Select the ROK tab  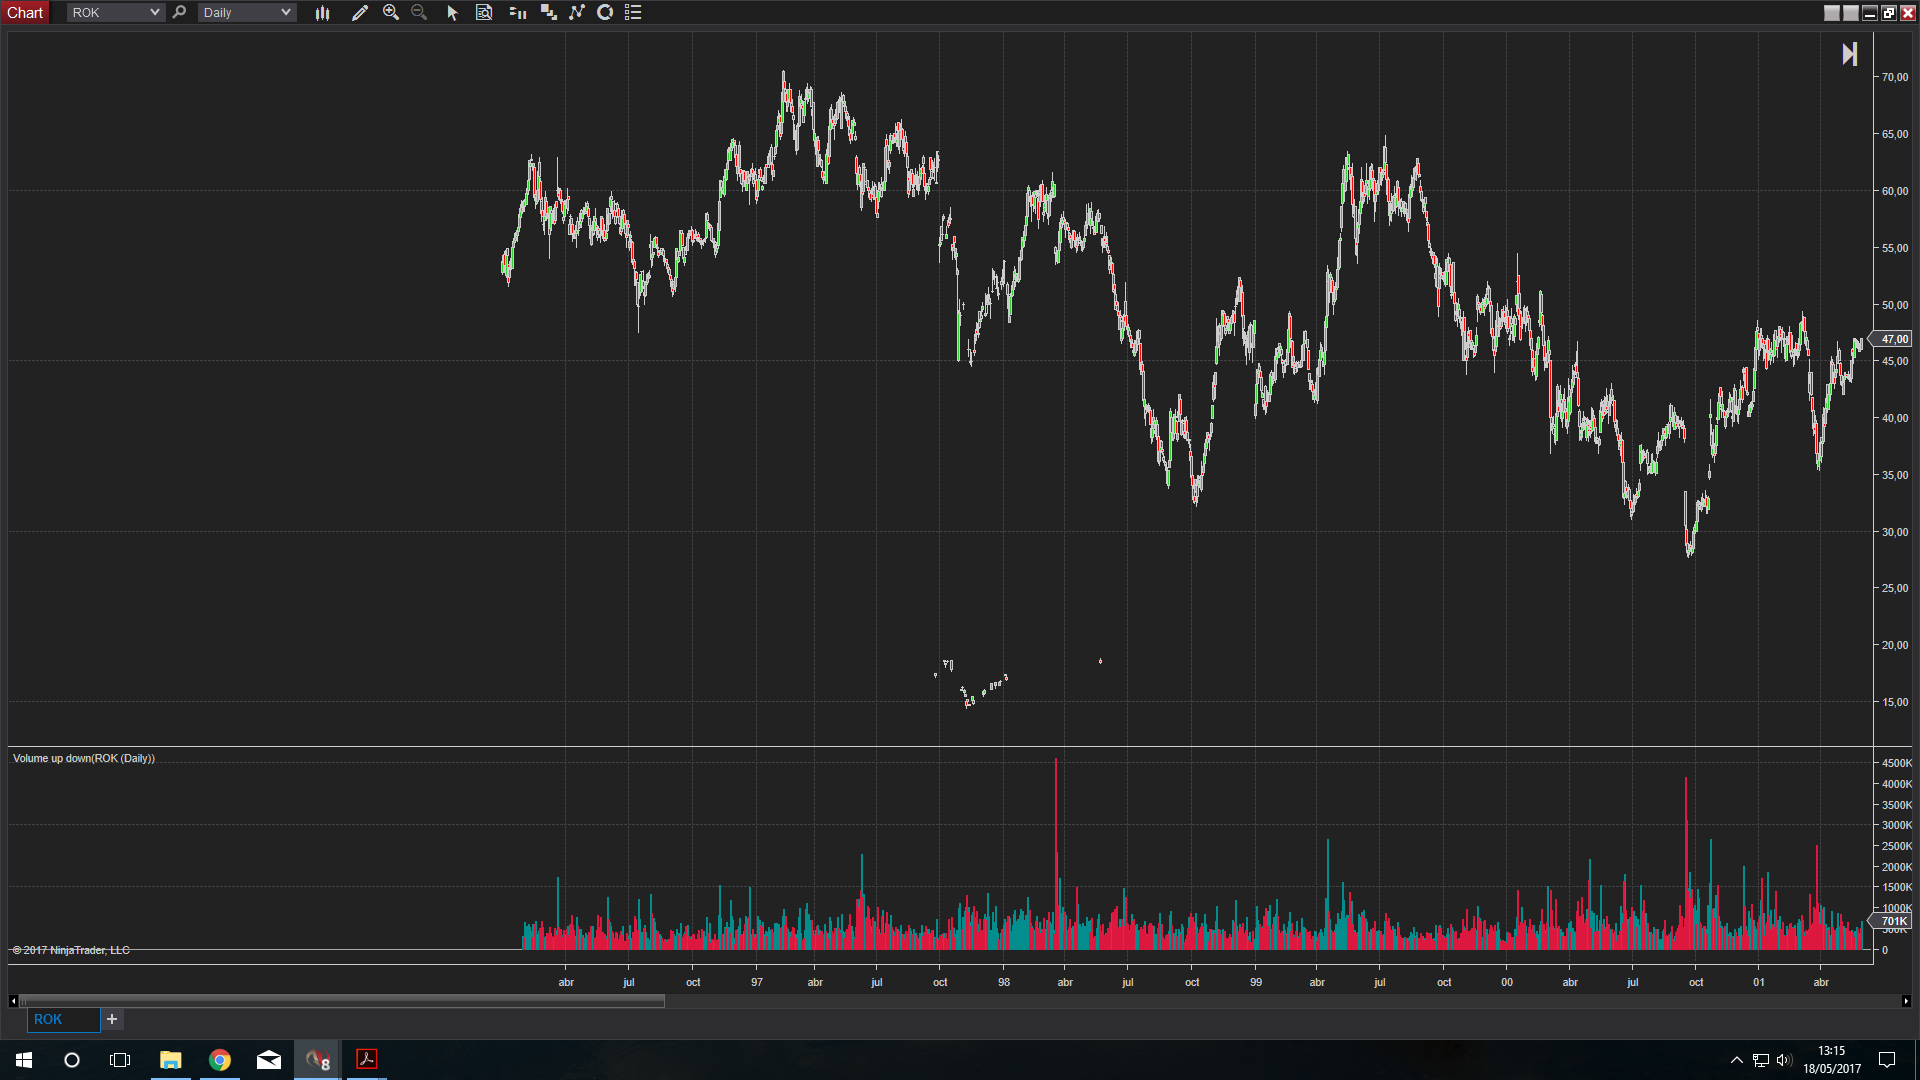(x=48, y=1019)
